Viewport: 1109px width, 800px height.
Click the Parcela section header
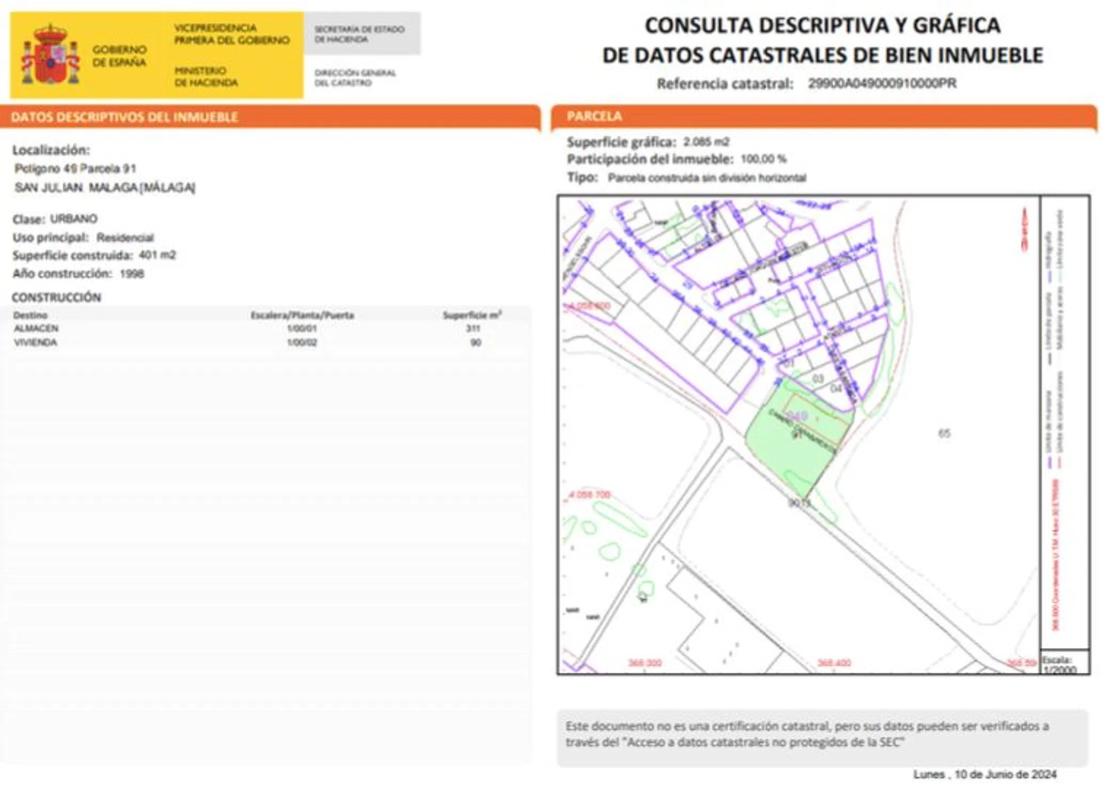(x=595, y=117)
